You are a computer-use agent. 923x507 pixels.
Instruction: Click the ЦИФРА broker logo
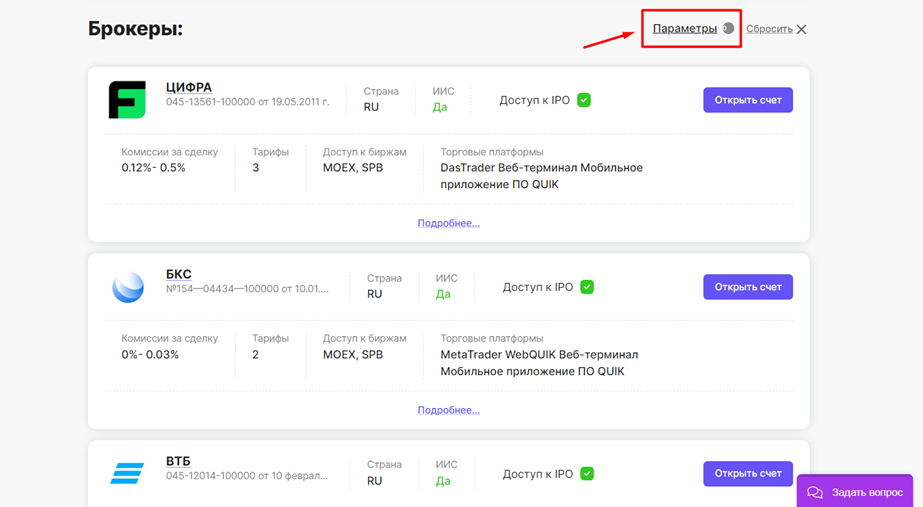coord(127,100)
